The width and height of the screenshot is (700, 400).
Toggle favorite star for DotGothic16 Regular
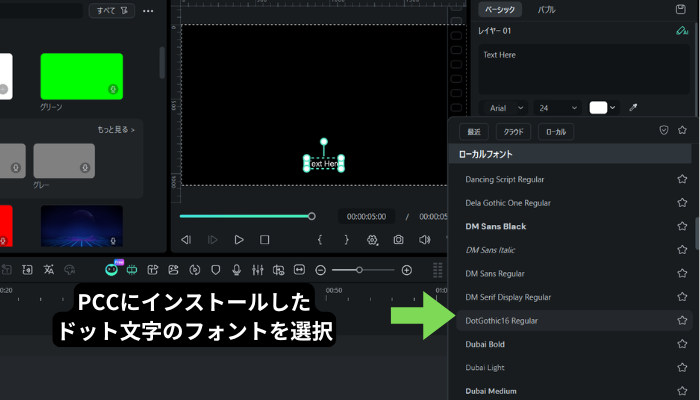682,321
